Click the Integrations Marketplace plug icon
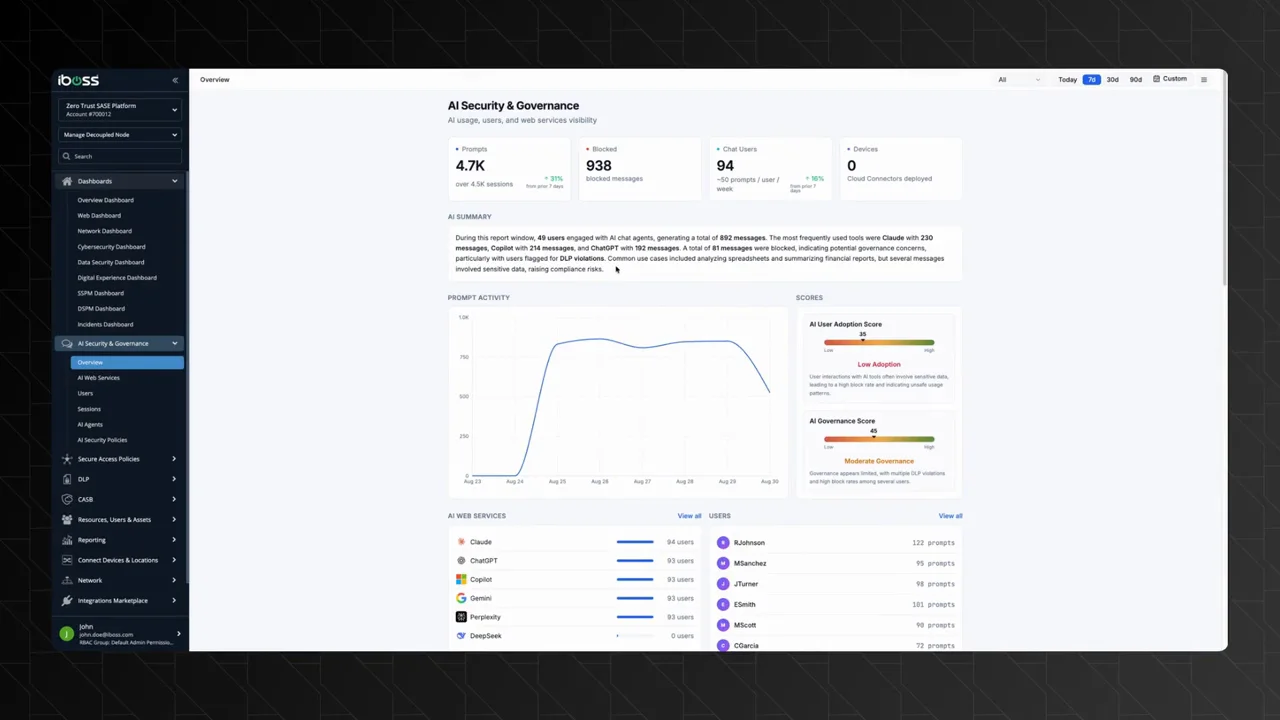The image size is (1280, 720). 67,601
